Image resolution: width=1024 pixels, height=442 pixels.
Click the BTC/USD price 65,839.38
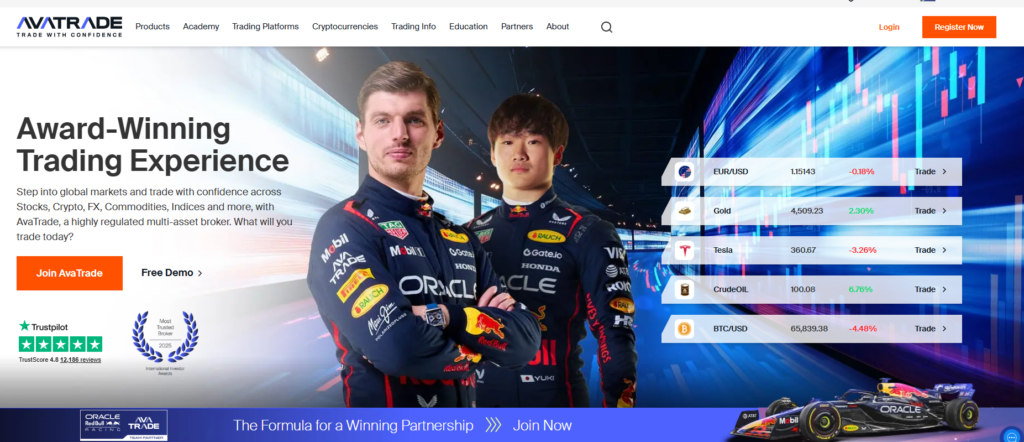pyautogui.click(x=809, y=328)
